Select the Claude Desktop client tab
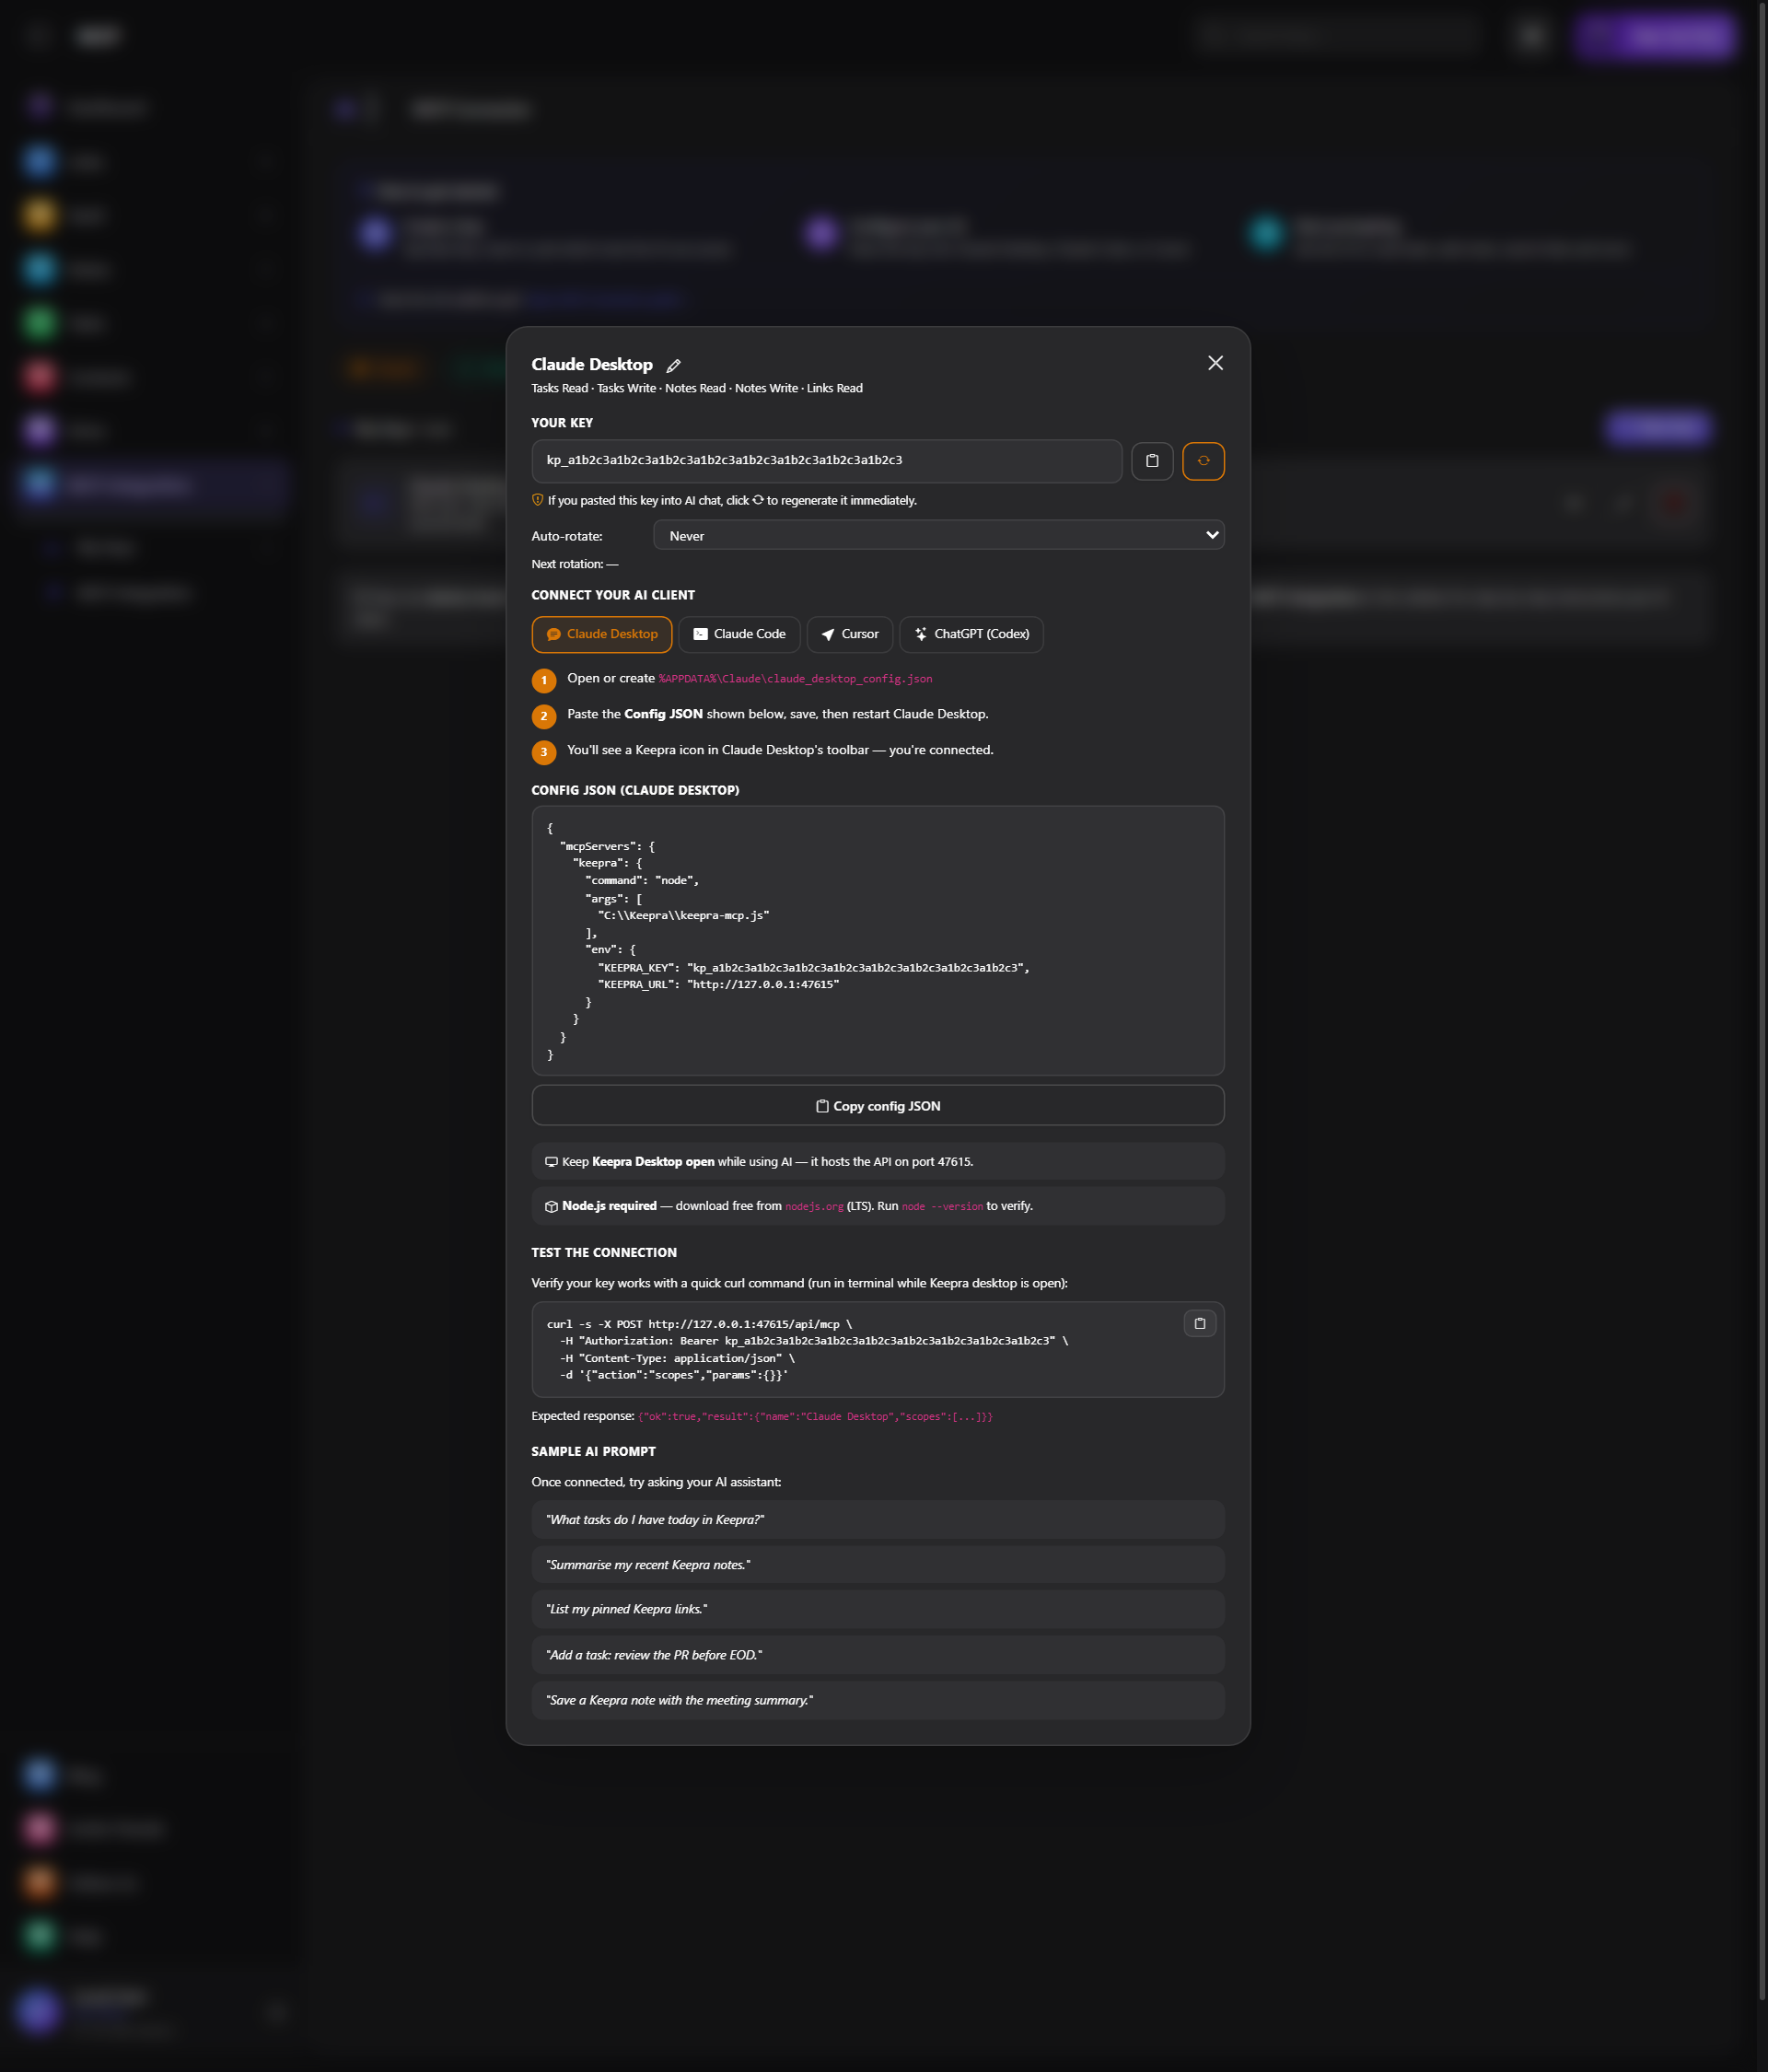Viewport: 1768px width, 2072px height. point(602,634)
